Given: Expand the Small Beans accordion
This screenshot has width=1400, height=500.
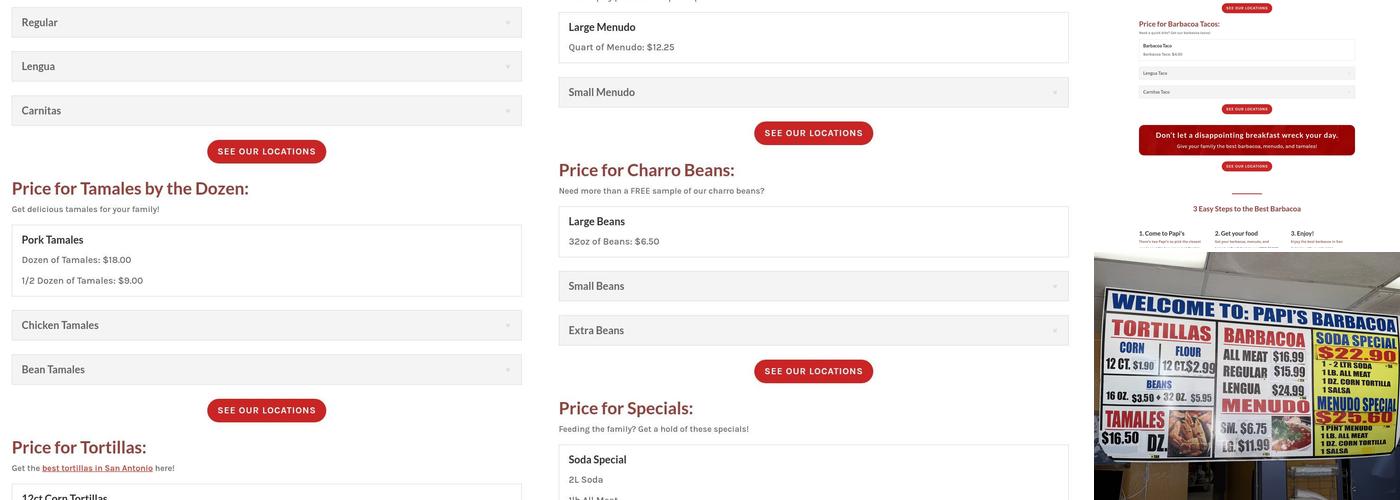Looking at the screenshot, I should tap(813, 287).
